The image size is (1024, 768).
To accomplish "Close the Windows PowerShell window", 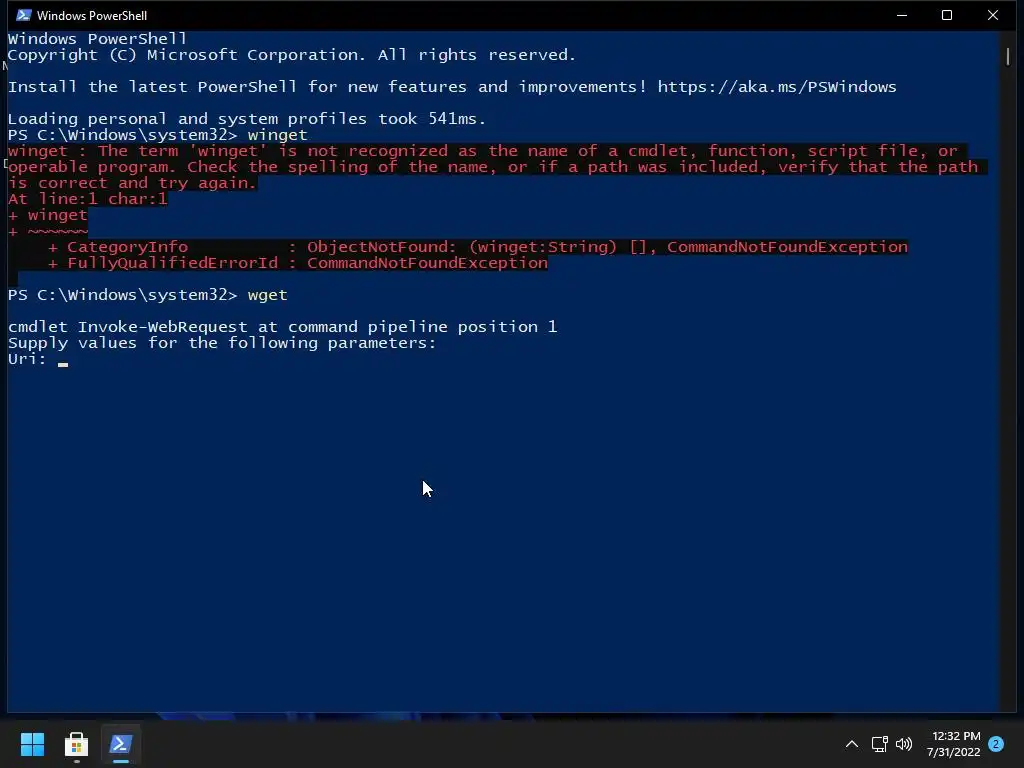I will pos(993,15).
